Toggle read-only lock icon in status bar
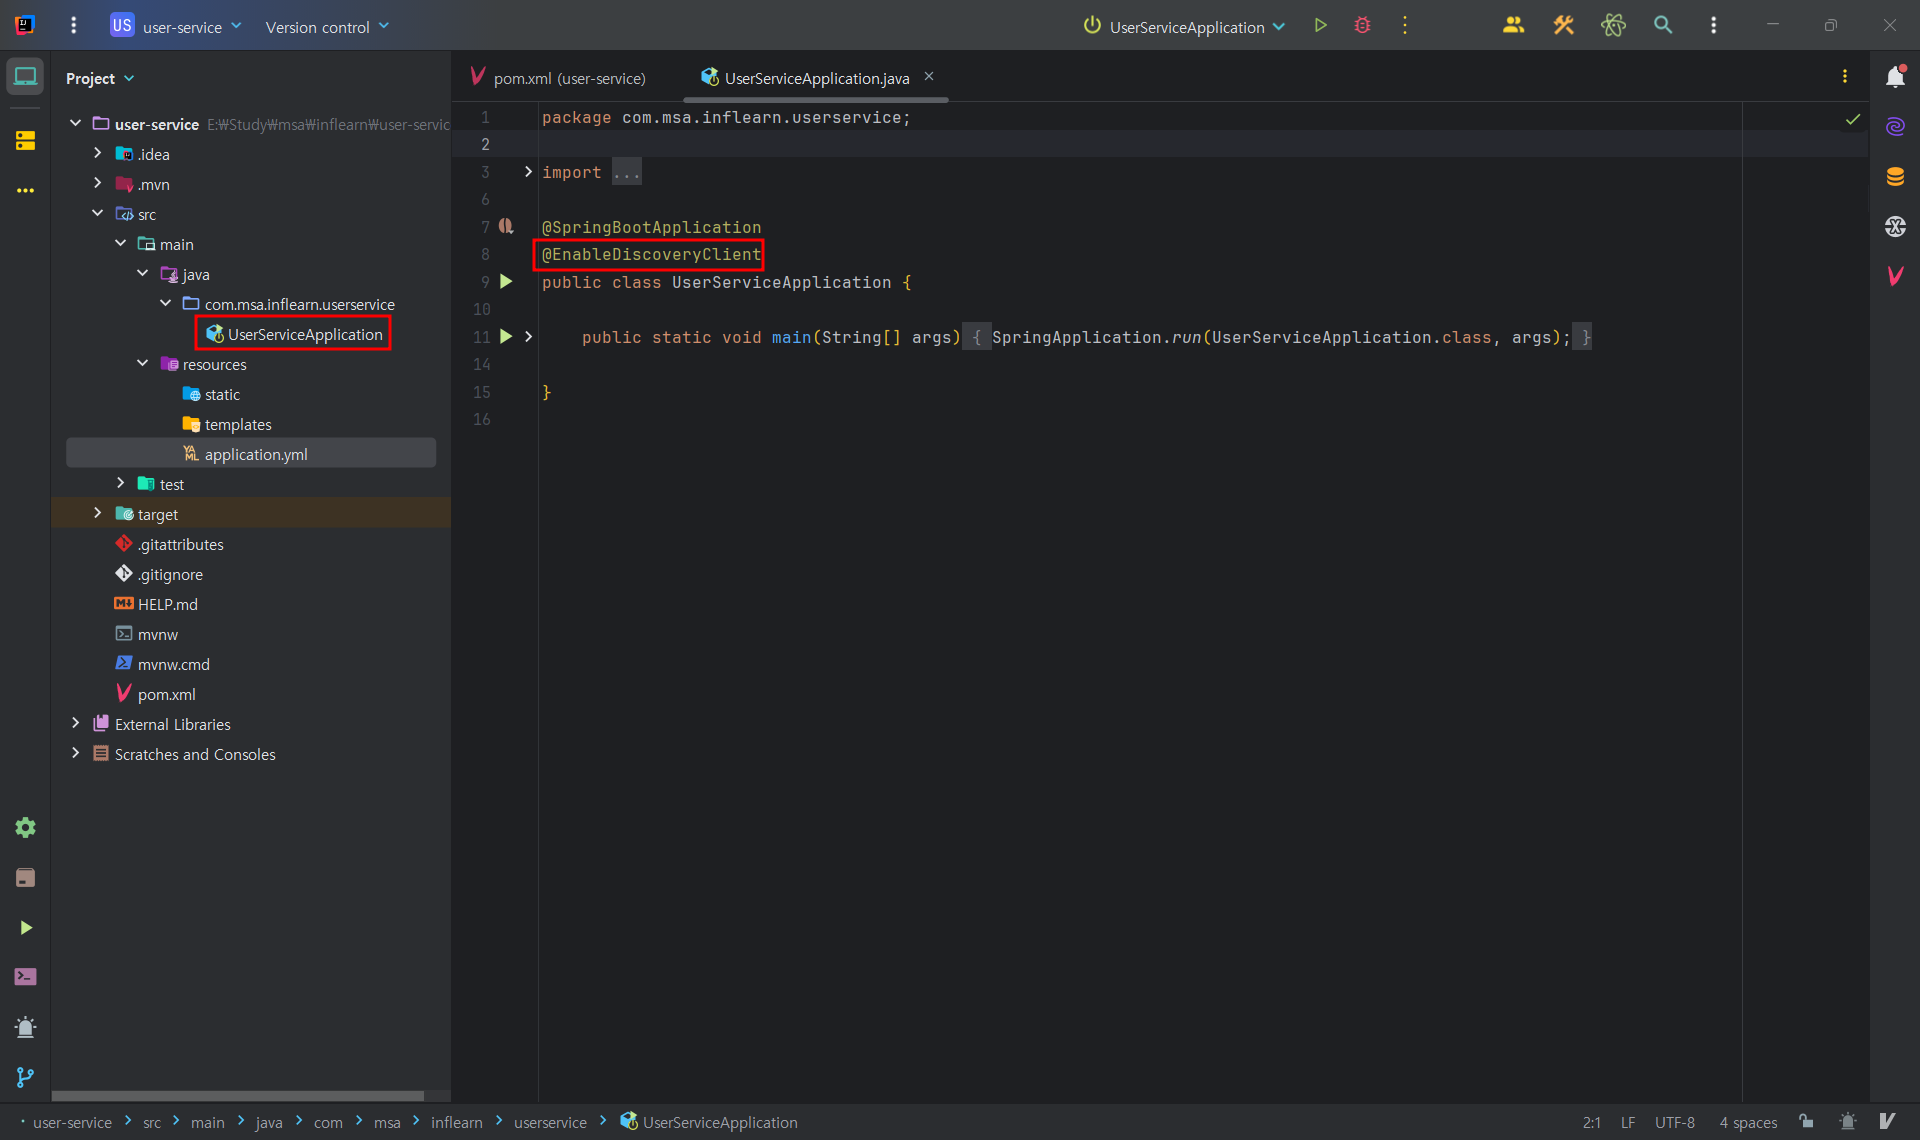 (x=1806, y=1122)
